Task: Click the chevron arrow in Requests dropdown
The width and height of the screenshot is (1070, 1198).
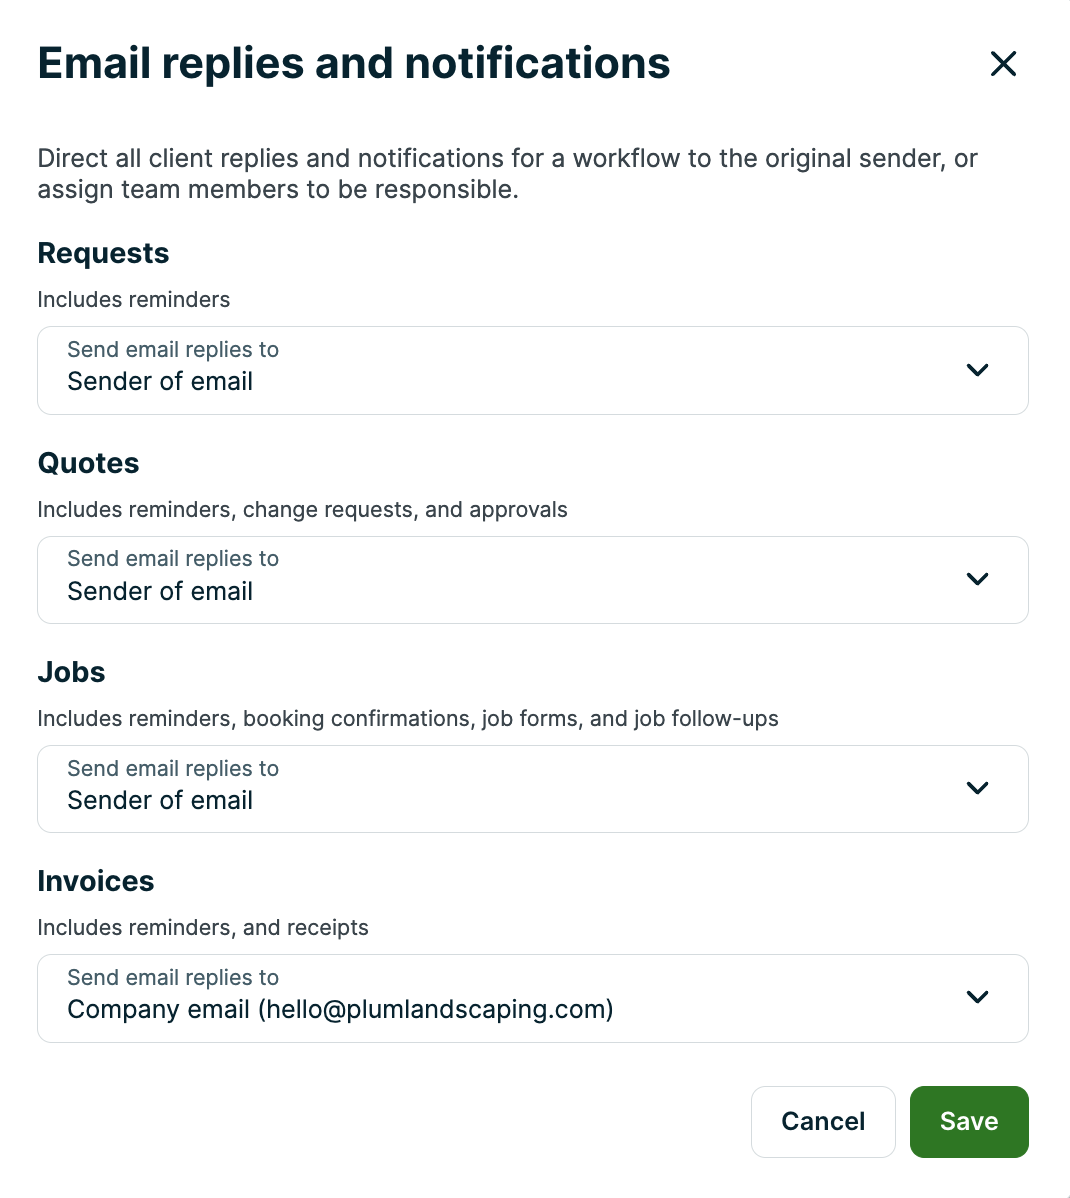Action: 977,370
